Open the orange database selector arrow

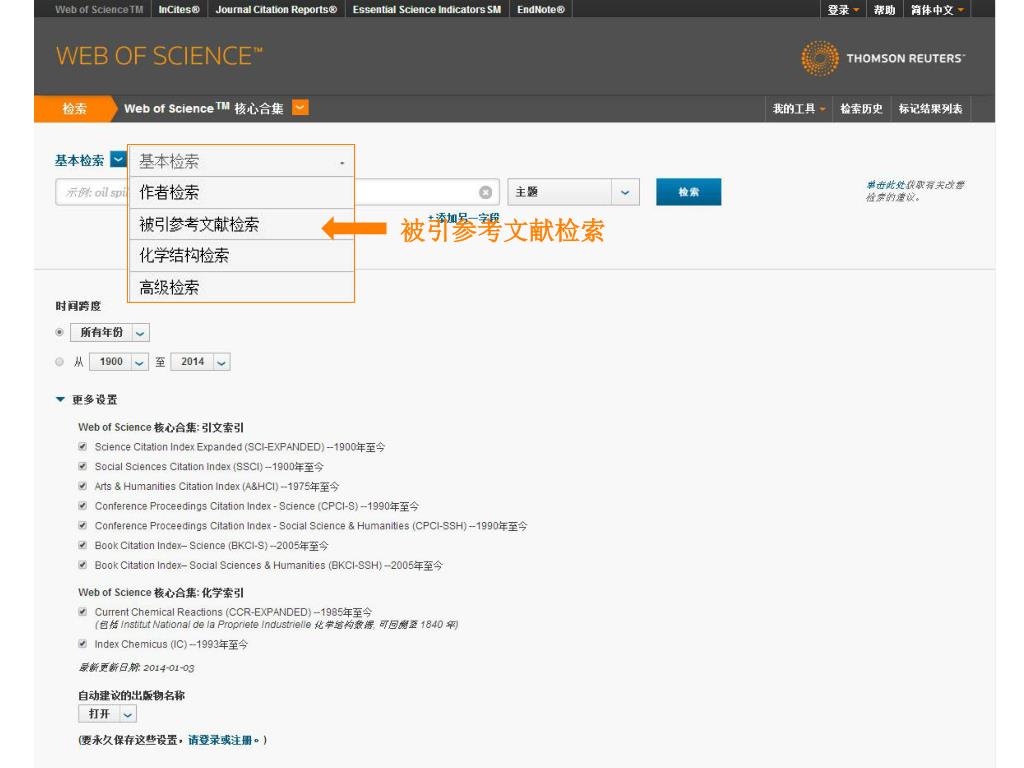click(x=300, y=108)
